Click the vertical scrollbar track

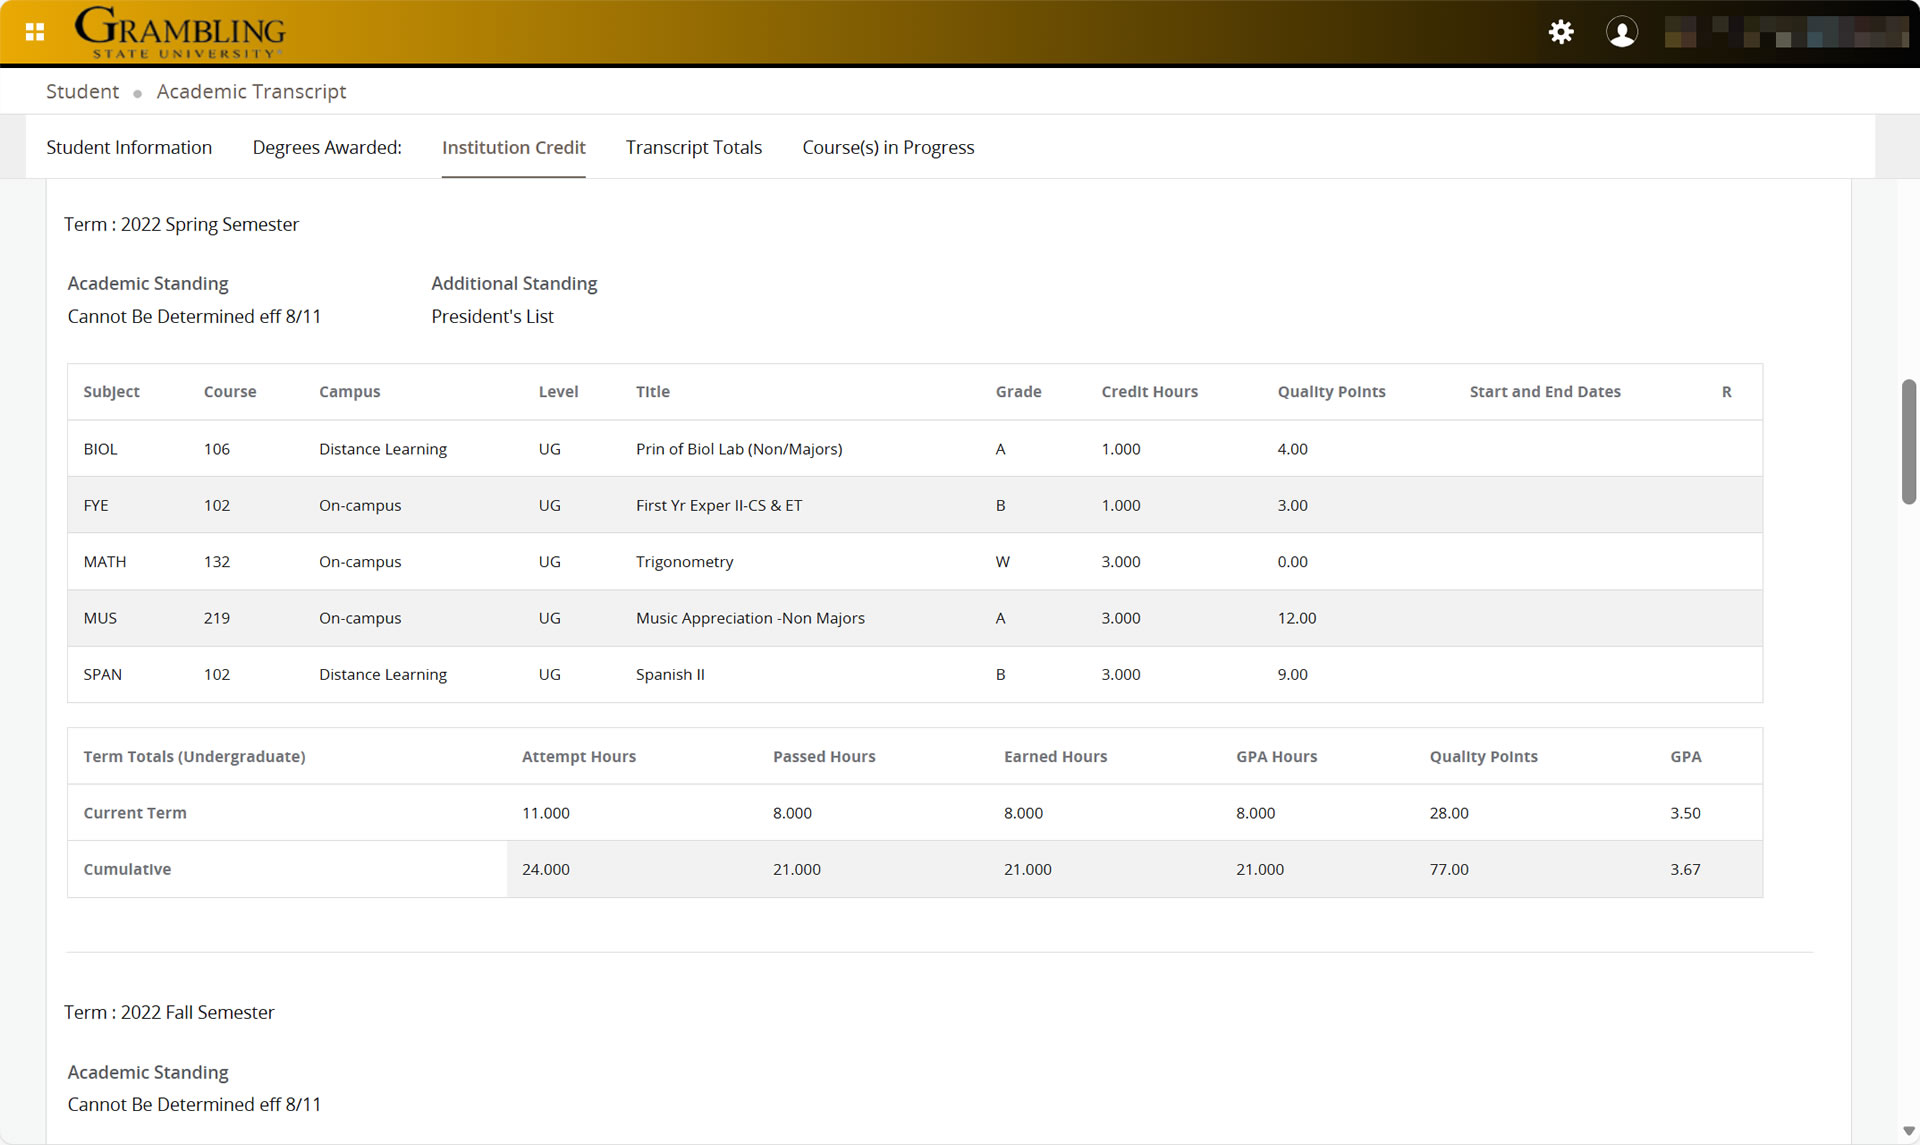click(x=1907, y=440)
